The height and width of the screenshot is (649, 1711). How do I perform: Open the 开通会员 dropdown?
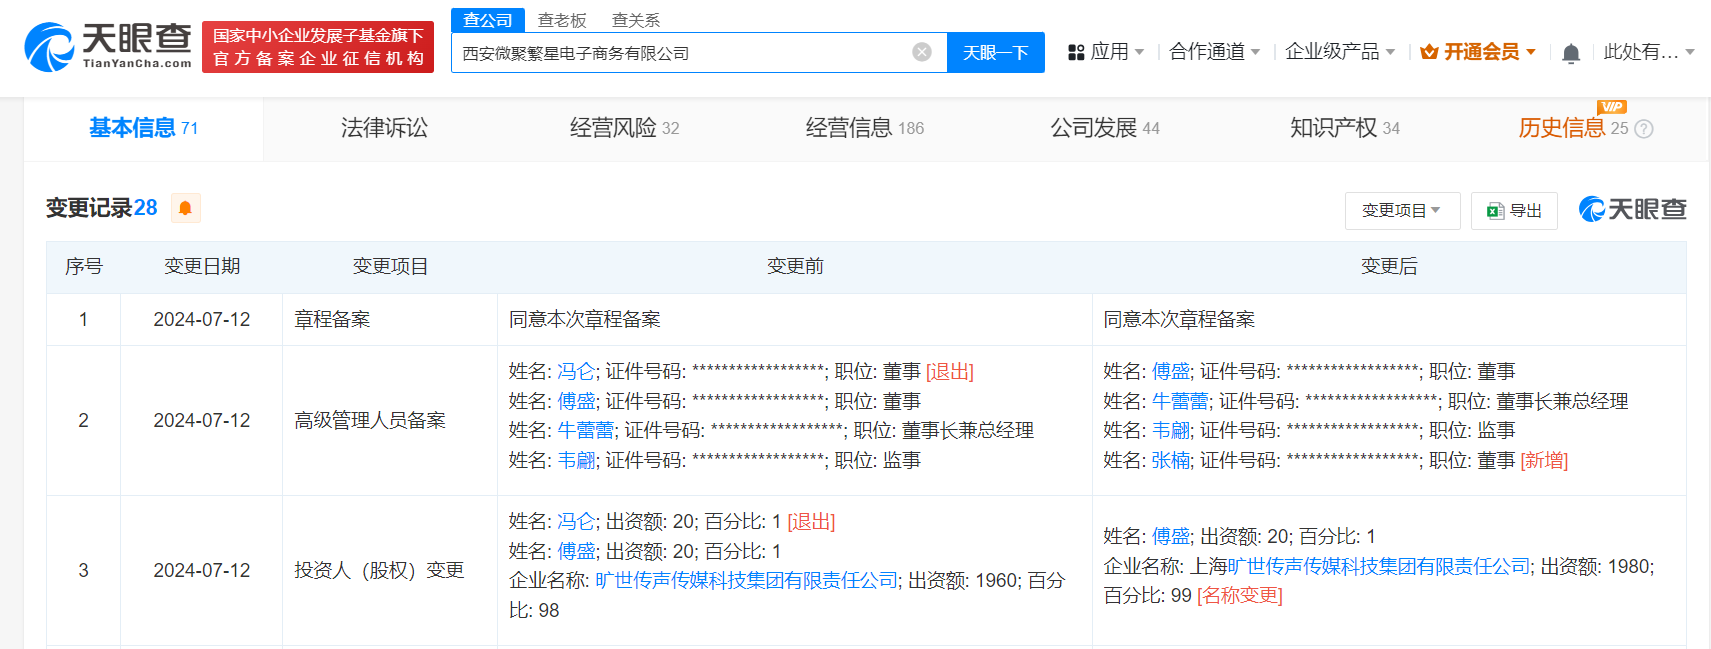coord(1478,52)
